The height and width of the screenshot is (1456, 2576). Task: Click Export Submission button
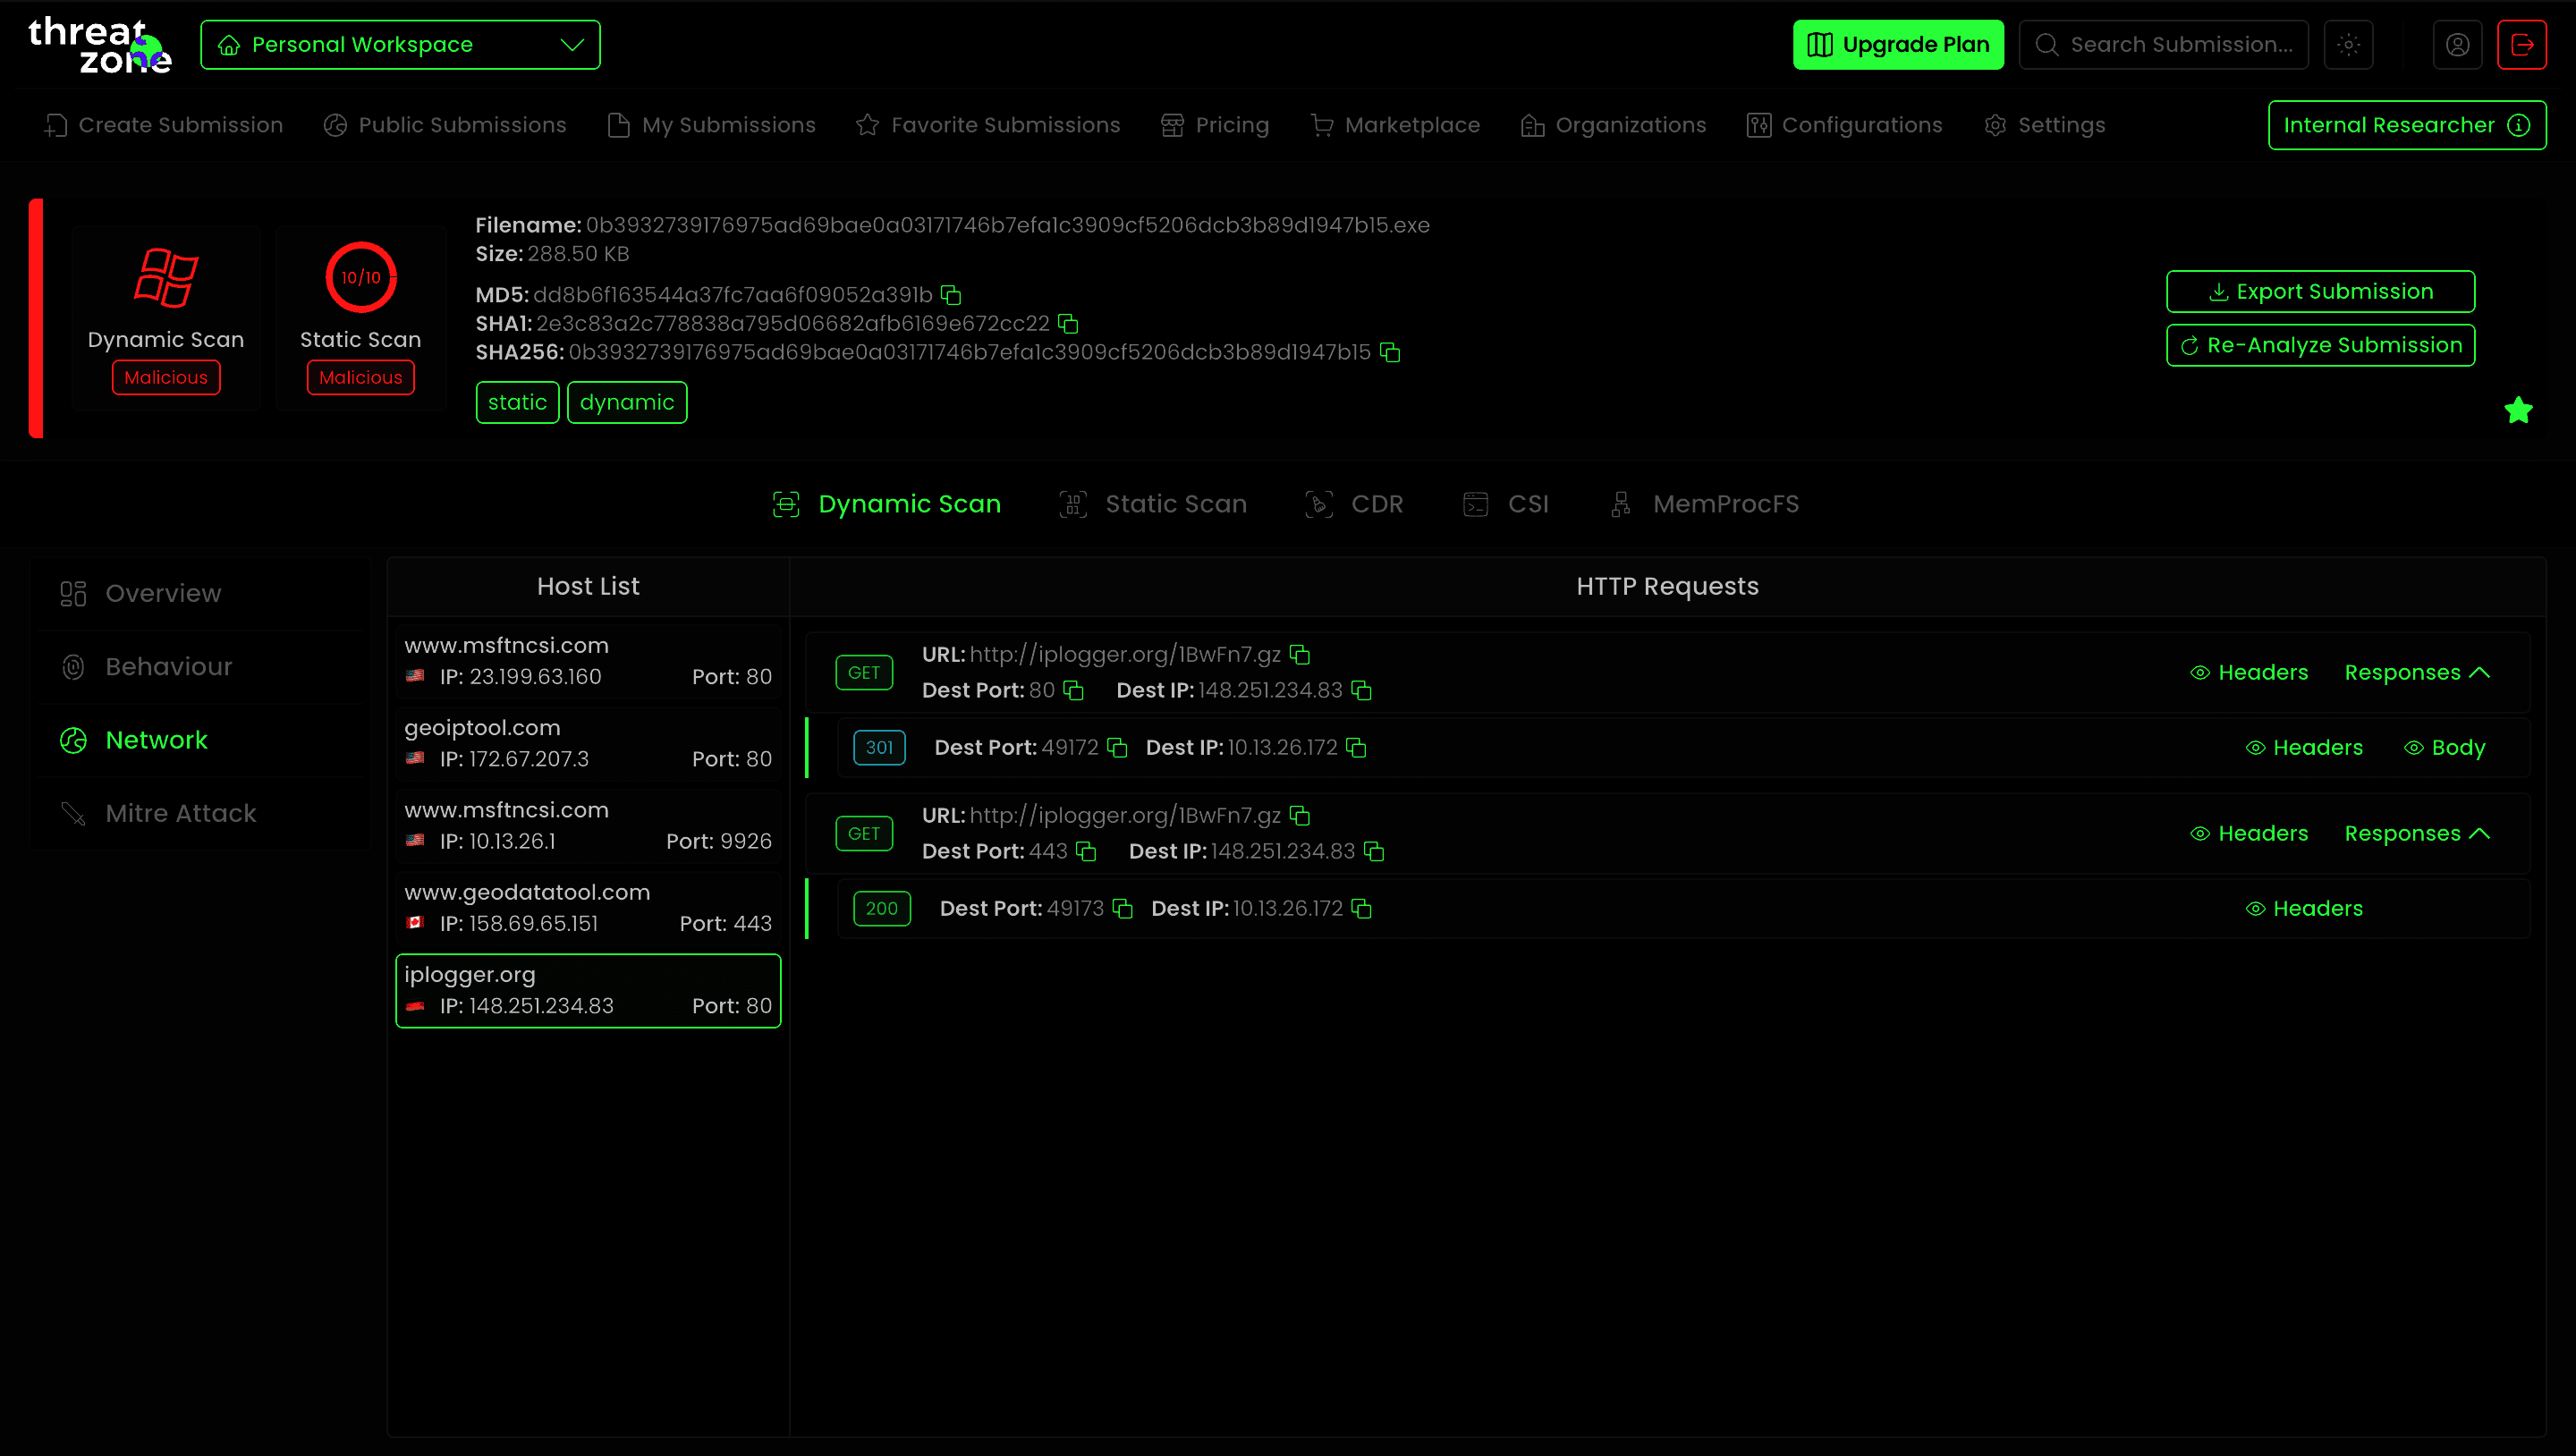[x=2320, y=292]
